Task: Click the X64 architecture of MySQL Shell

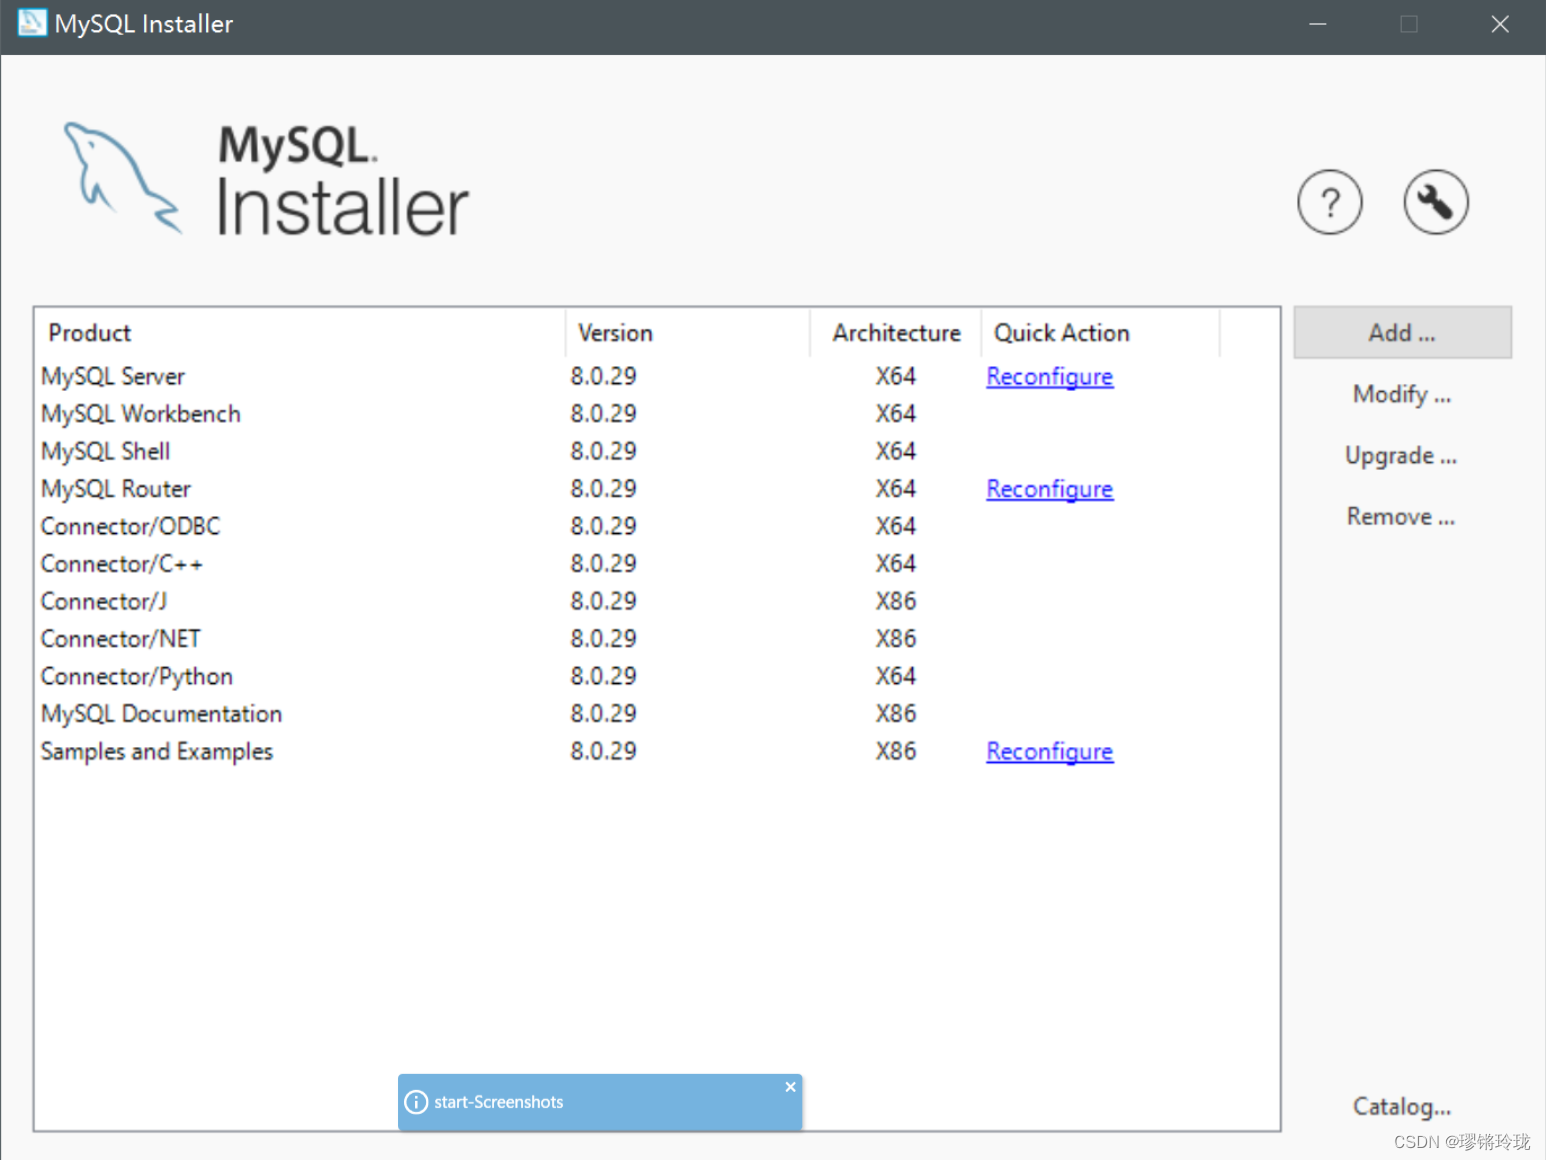Action: (896, 452)
